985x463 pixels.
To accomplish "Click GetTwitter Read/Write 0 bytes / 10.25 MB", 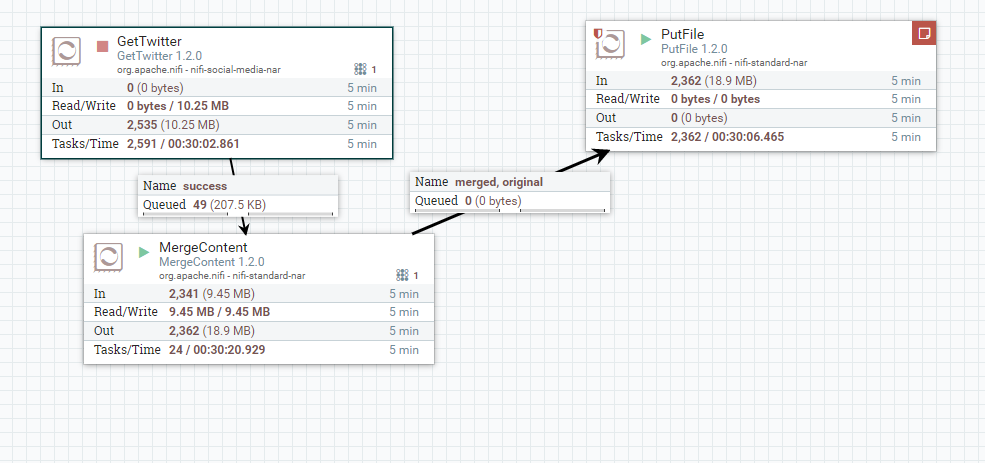I will pos(178,106).
